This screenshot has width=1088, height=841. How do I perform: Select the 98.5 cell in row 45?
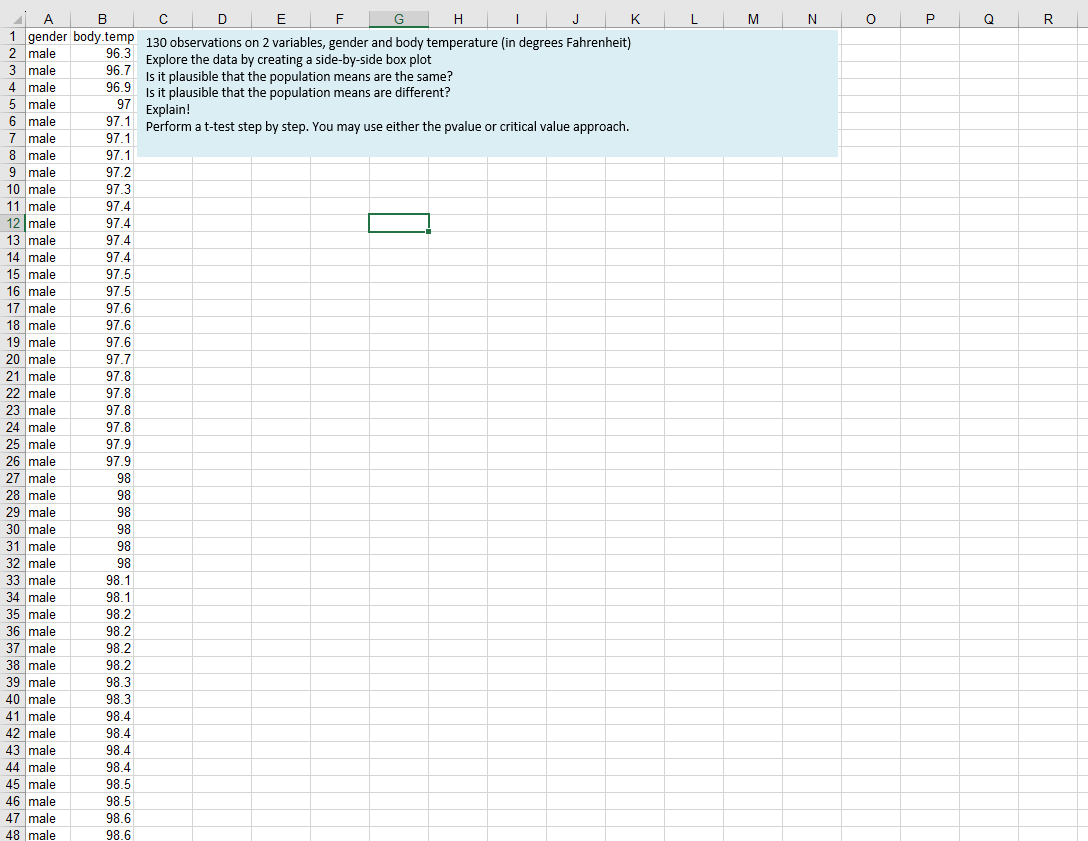click(x=102, y=784)
